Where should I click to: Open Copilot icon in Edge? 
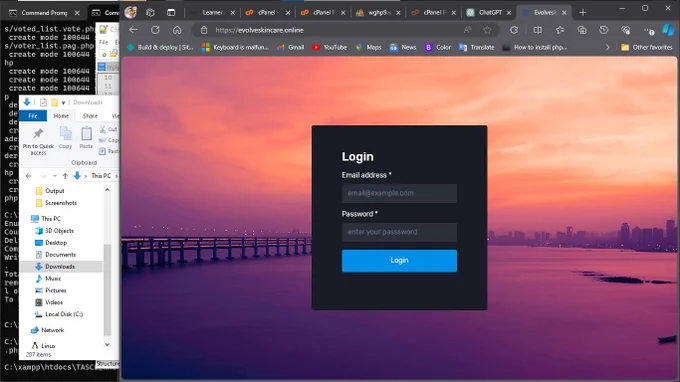pyautogui.click(x=668, y=30)
